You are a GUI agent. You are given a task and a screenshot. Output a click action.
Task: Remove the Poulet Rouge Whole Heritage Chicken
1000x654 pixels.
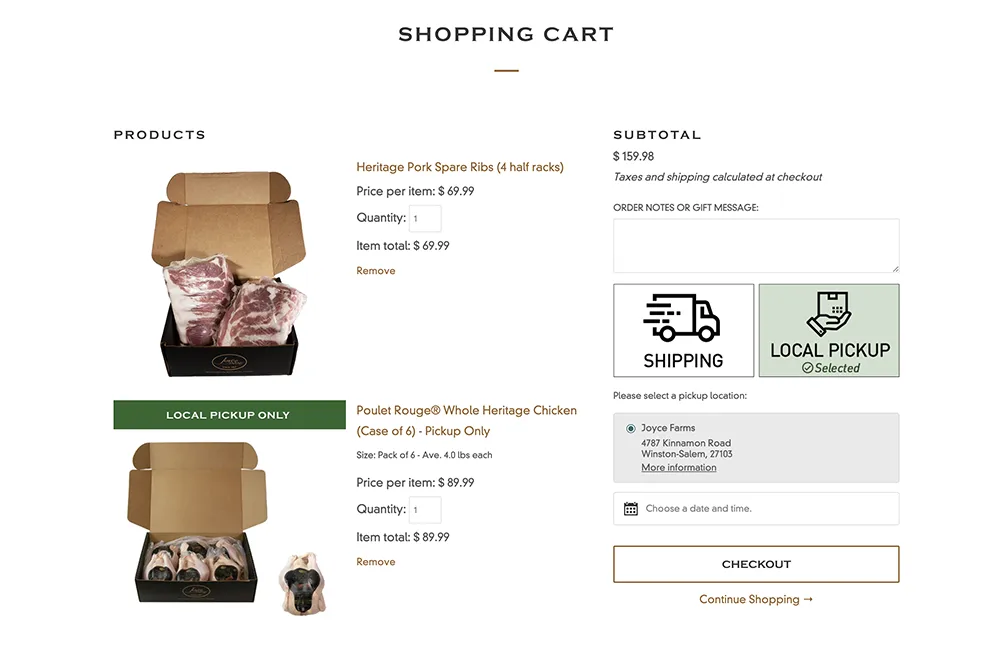375,561
